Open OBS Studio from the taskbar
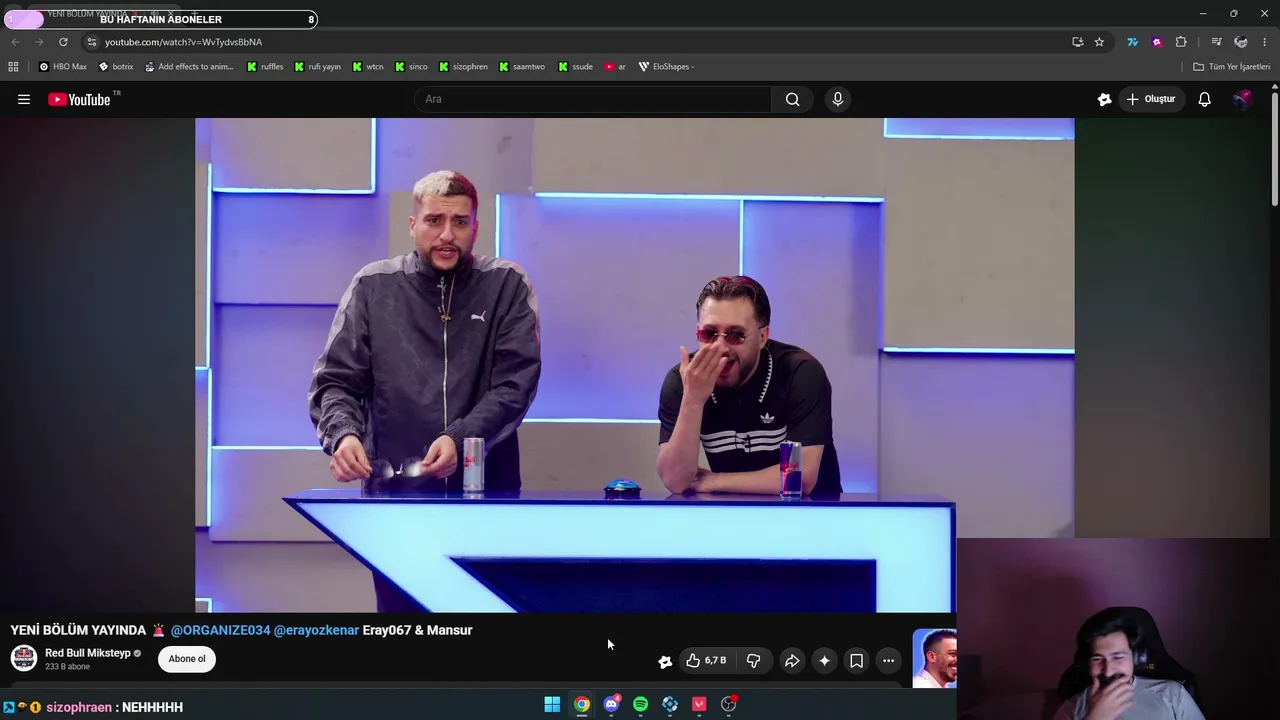This screenshot has width=1280, height=720. tap(729, 704)
